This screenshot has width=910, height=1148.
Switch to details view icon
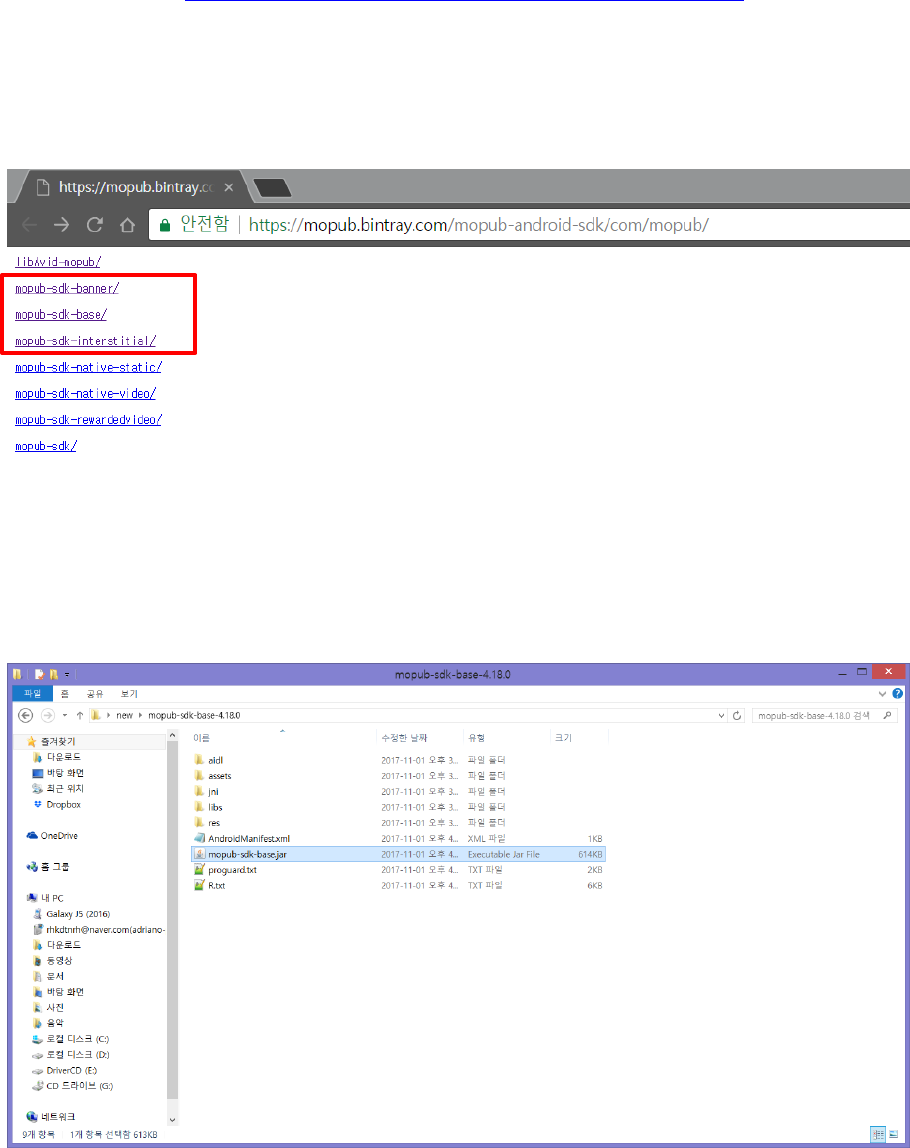point(878,1134)
